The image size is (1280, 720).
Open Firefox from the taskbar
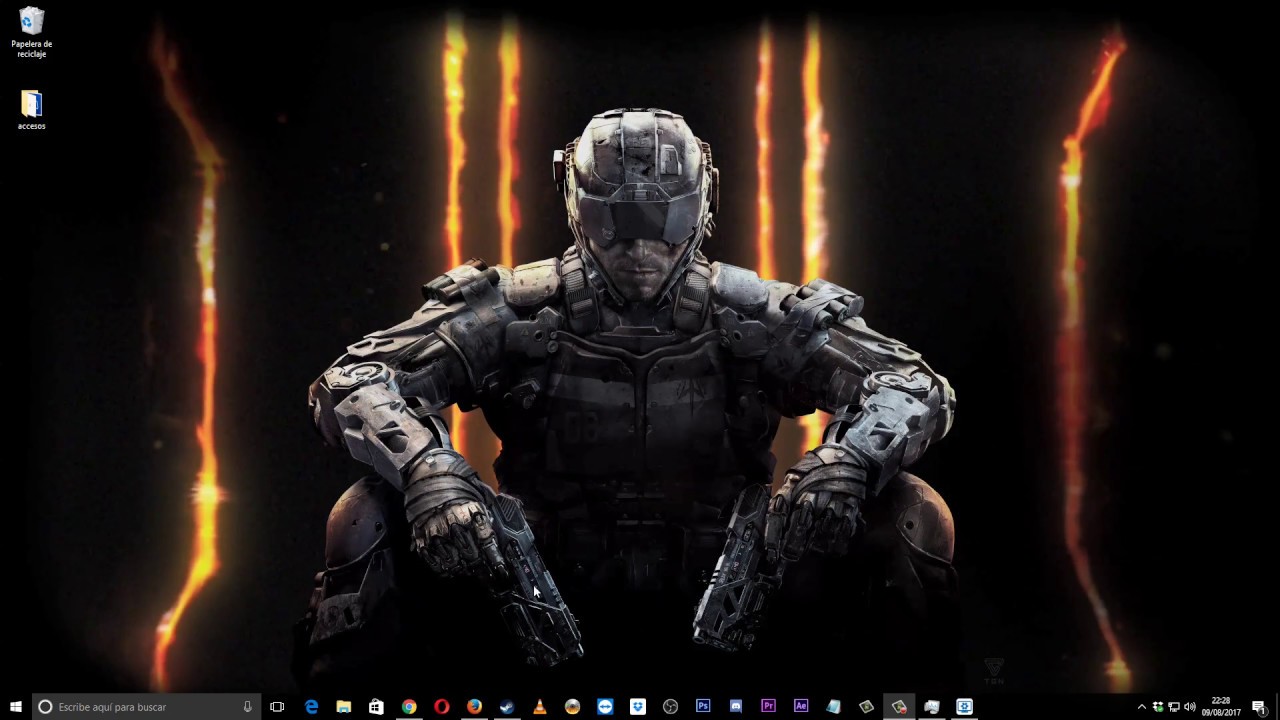474,707
